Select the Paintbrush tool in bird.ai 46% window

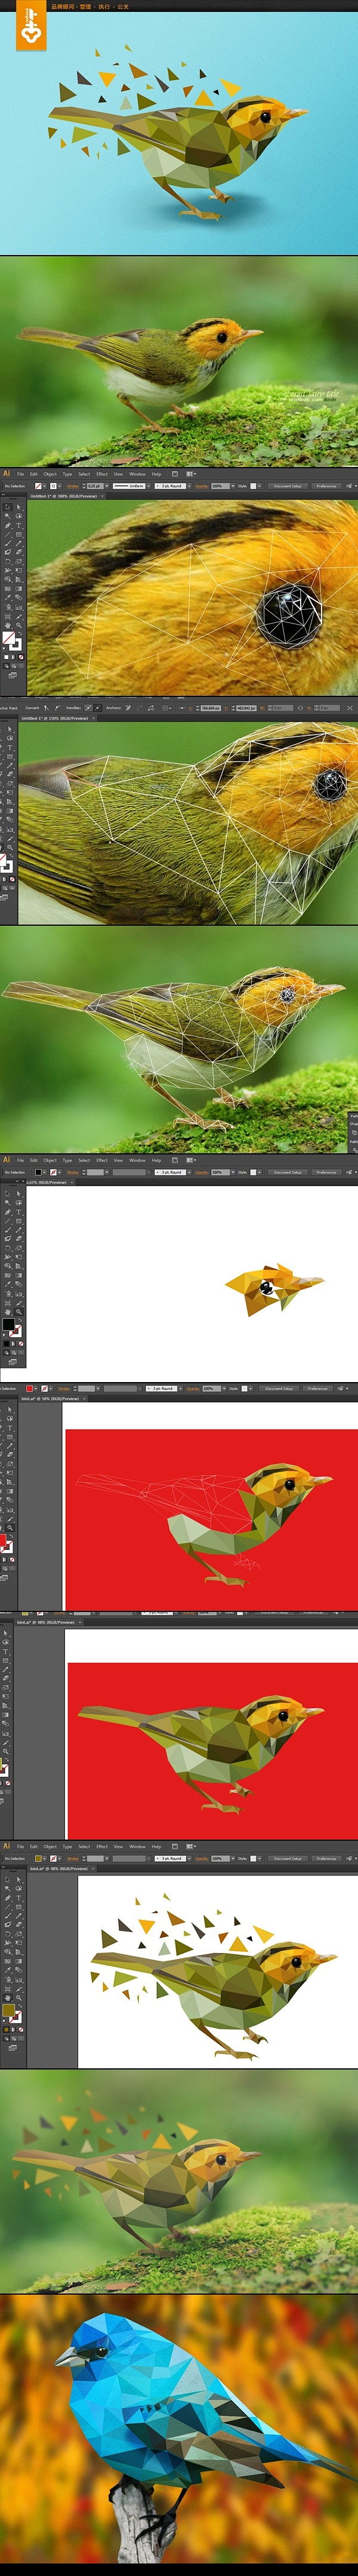tap(8, 1915)
